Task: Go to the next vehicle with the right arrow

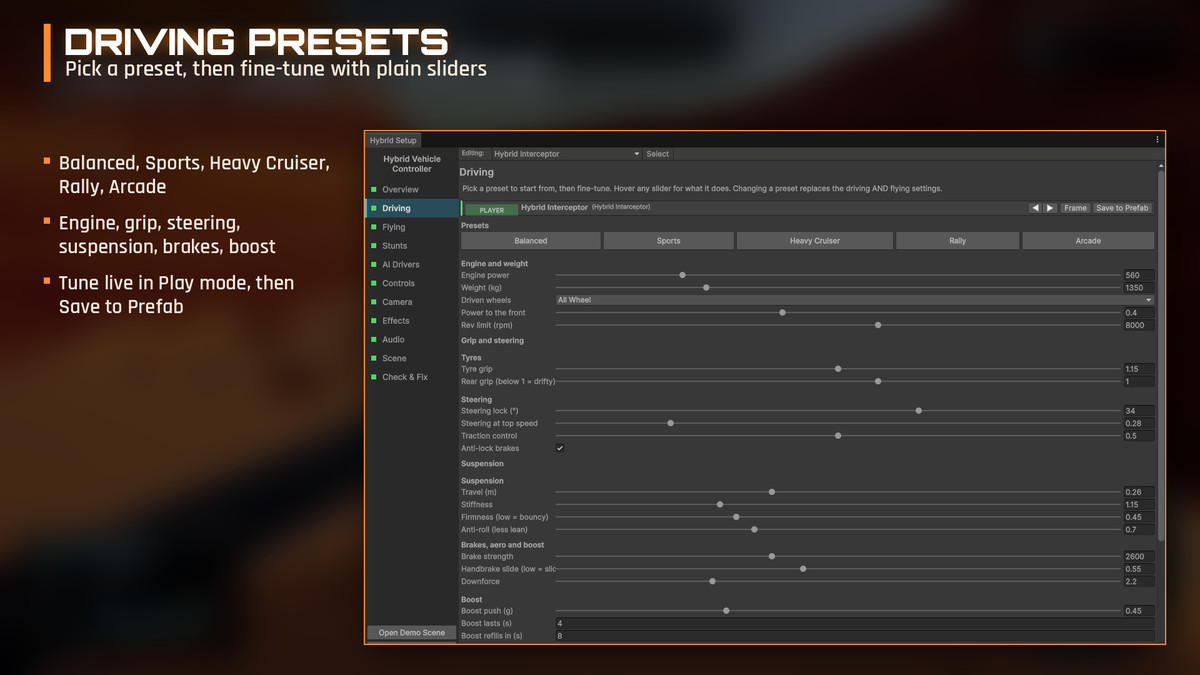Action: (1050, 208)
